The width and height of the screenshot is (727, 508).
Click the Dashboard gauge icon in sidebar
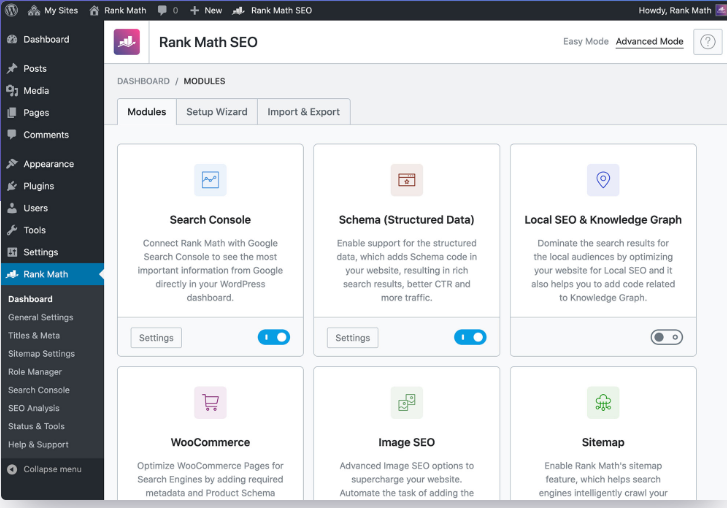tap(13, 39)
